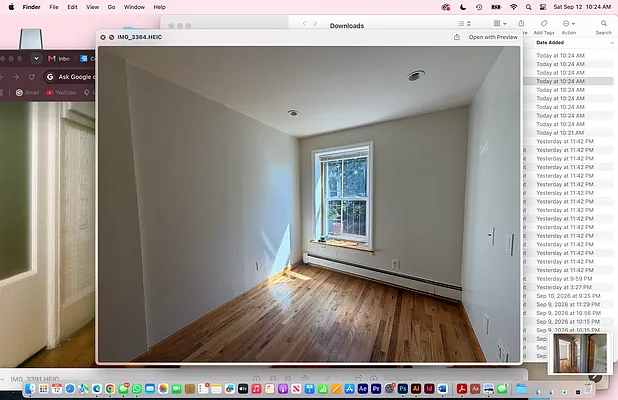Click the Date Added column chevron
618x400 pixels.
[612, 43]
